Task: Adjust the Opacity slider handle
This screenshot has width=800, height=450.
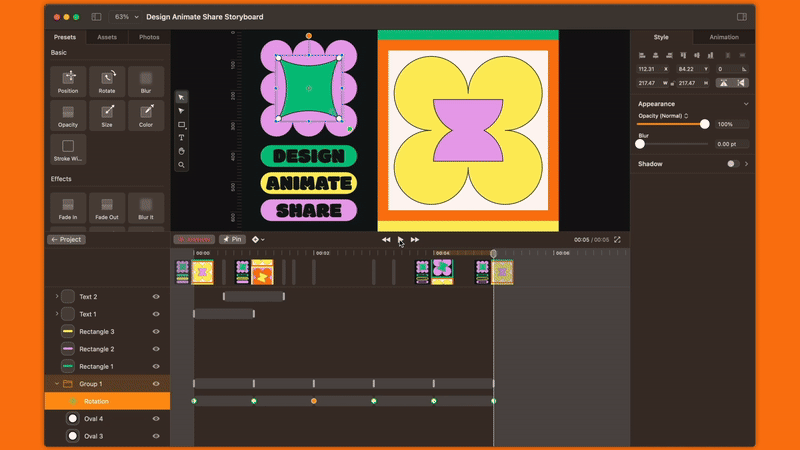Action: tap(705, 124)
